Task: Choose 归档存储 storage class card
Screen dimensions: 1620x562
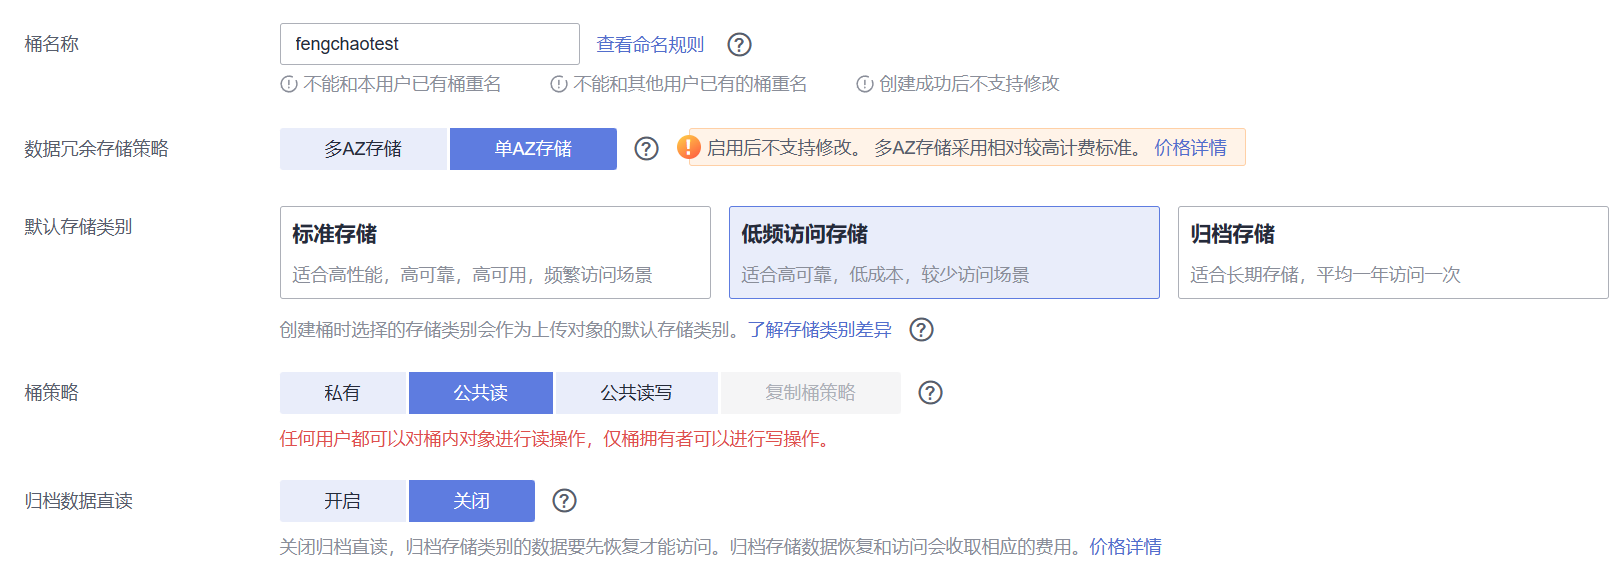Action: click(x=1392, y=252)
